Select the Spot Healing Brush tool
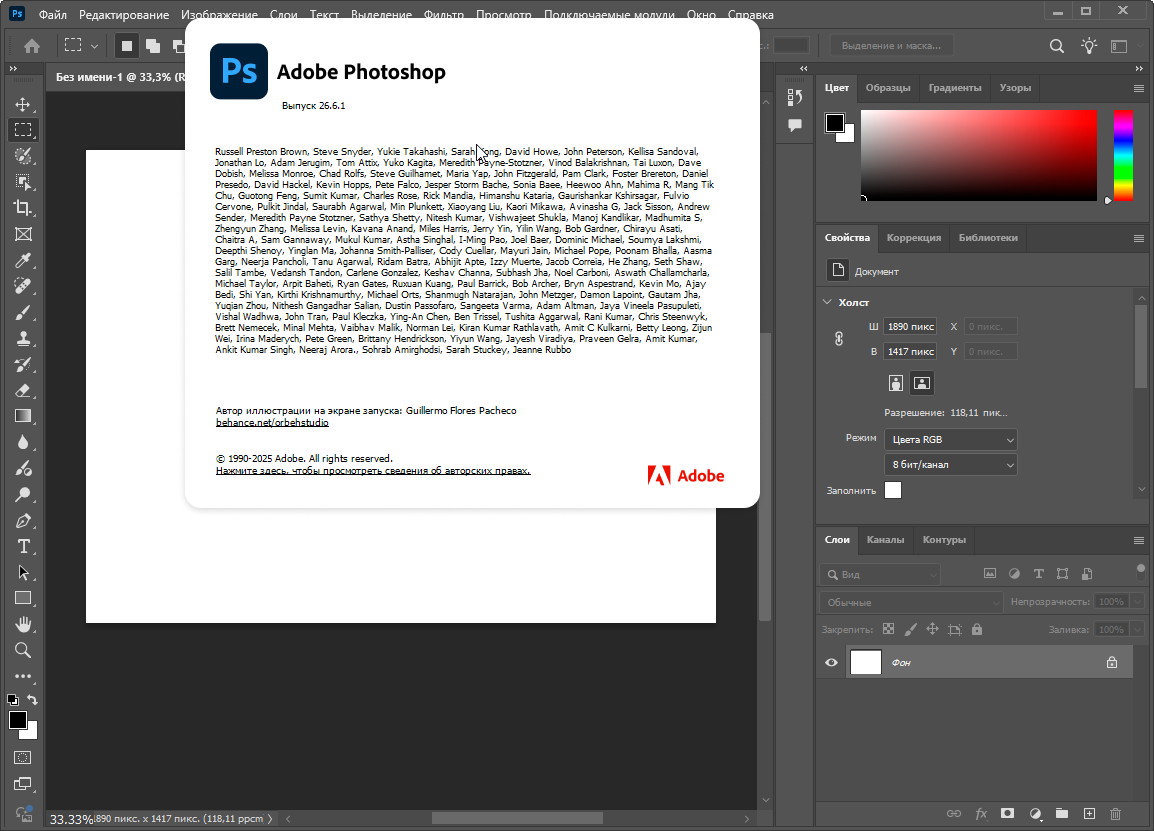 pyautogui.click(x=23, y=286)
